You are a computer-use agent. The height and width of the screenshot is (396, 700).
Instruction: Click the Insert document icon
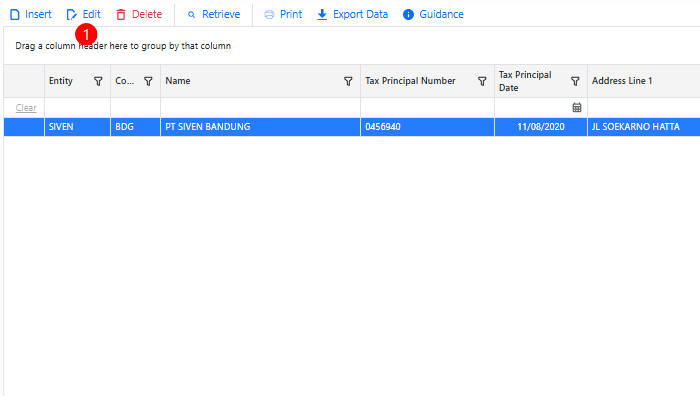(x=15, y=15)
